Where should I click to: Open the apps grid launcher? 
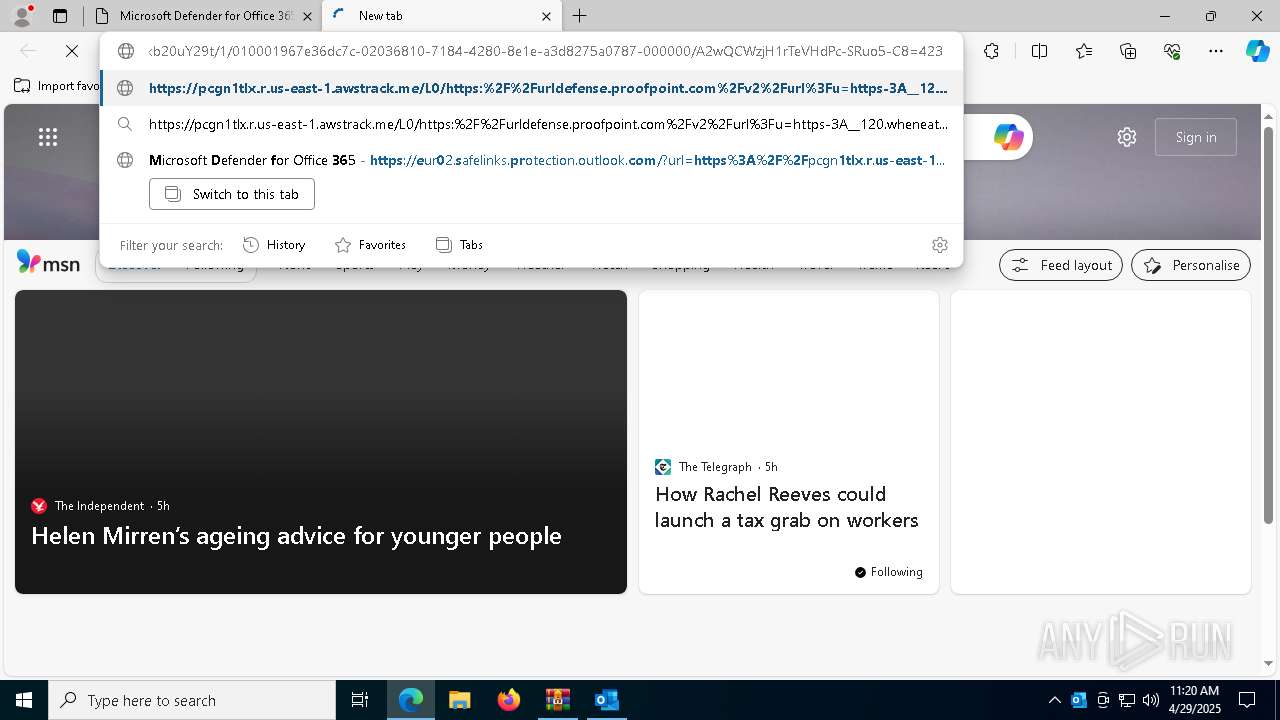pyautogui.click(x=48, y=137)
